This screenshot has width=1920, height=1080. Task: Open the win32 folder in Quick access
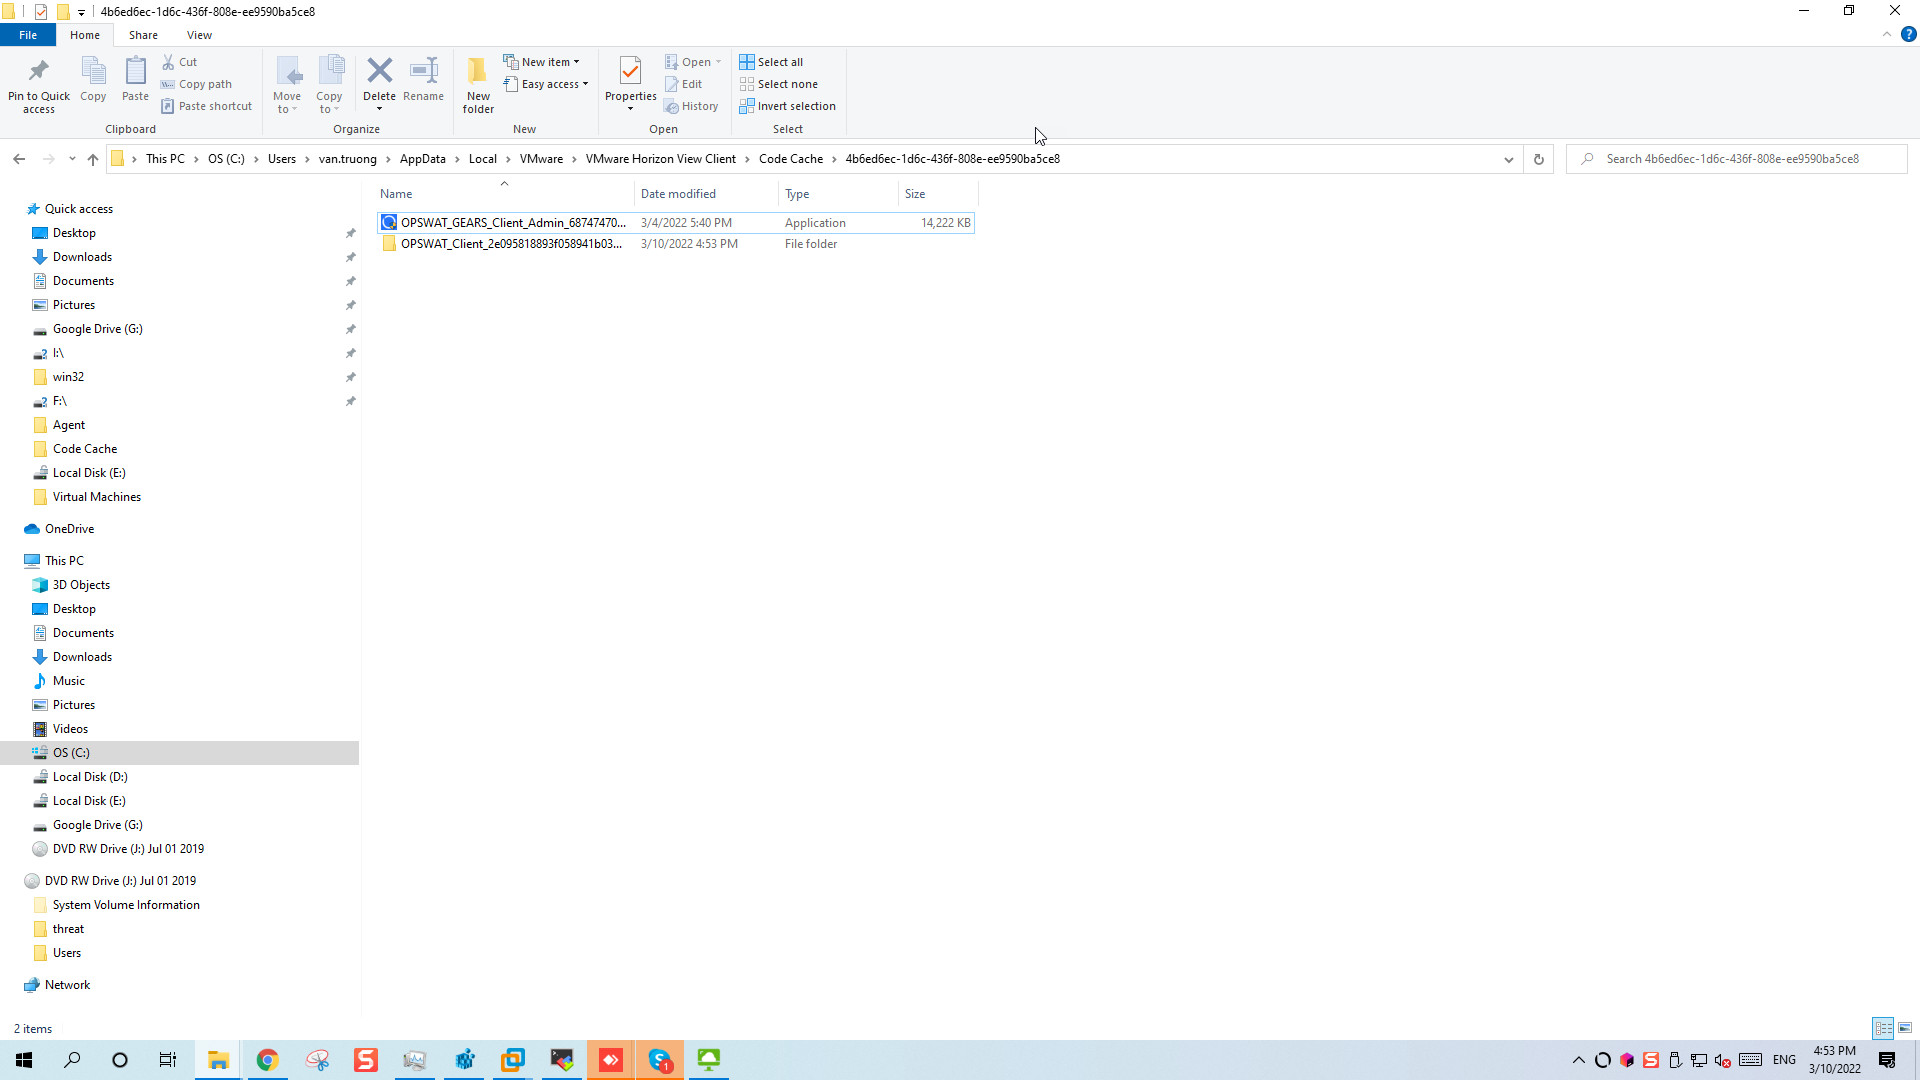[68, 377]
